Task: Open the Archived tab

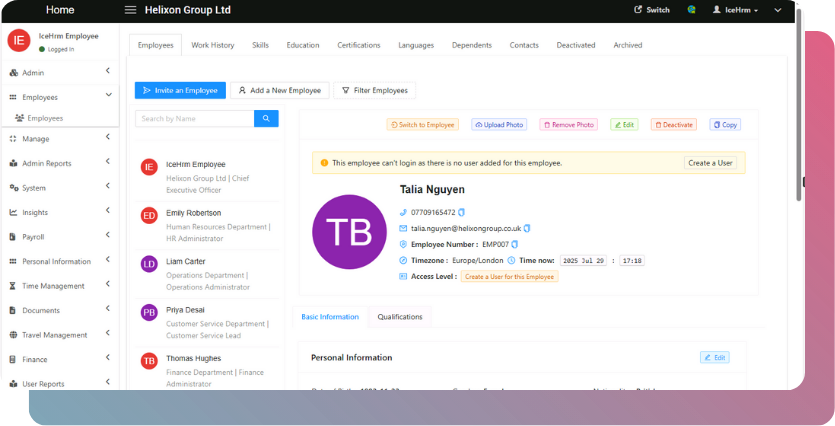Action: (628, 45)
